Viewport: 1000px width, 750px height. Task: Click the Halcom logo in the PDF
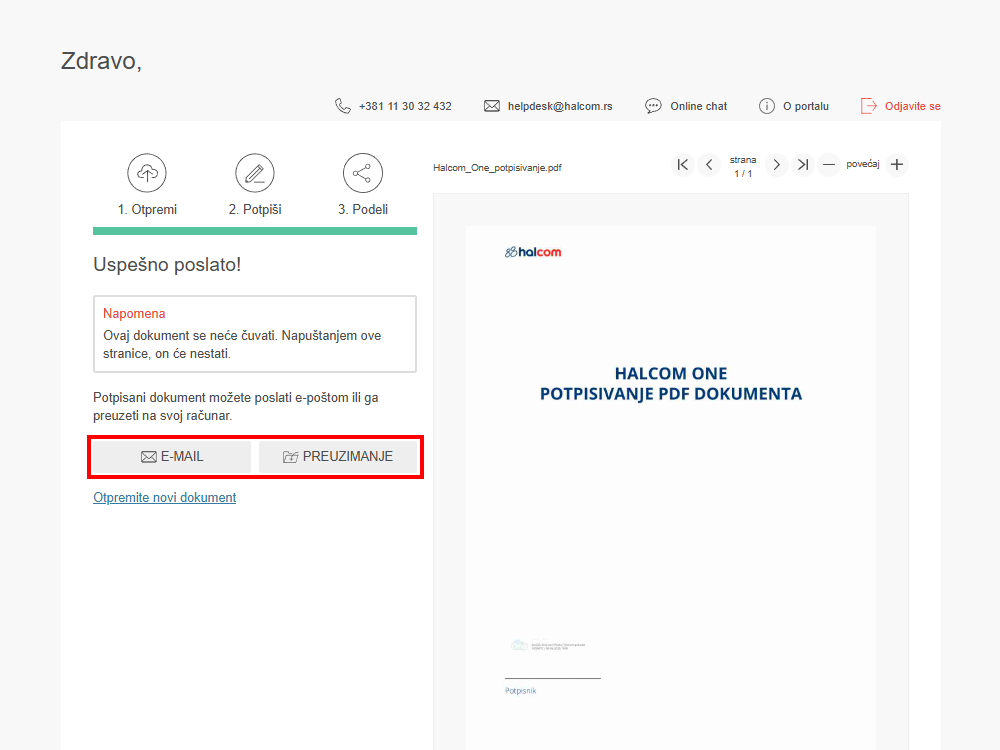click(533, 252)
